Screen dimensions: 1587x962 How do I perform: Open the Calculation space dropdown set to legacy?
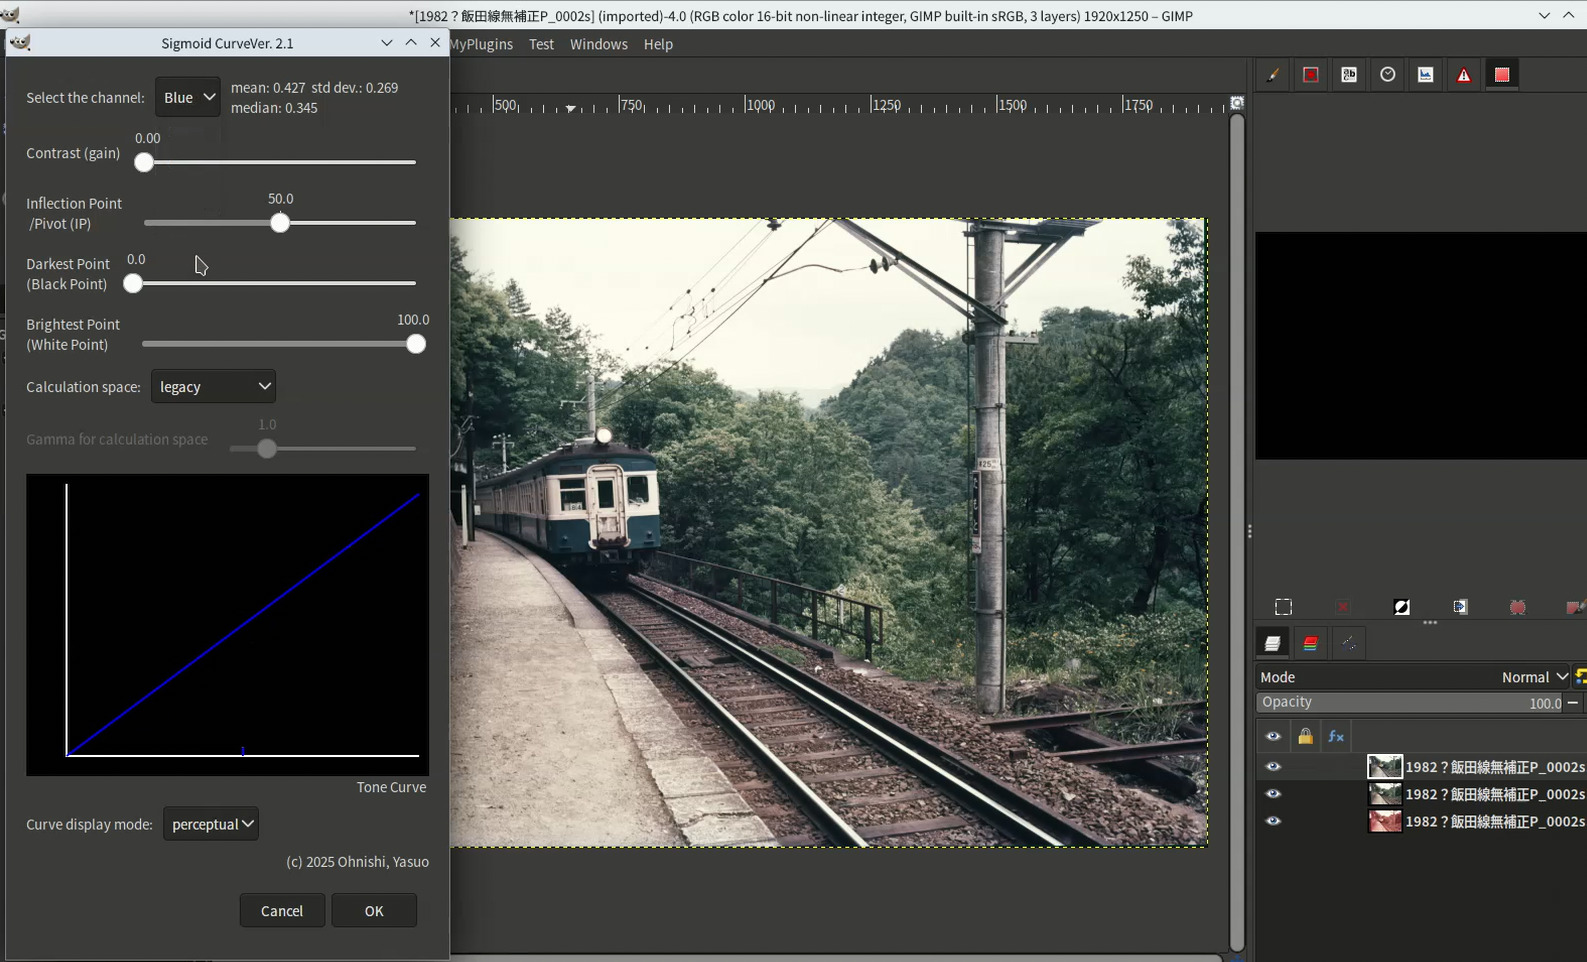(213, 387)
